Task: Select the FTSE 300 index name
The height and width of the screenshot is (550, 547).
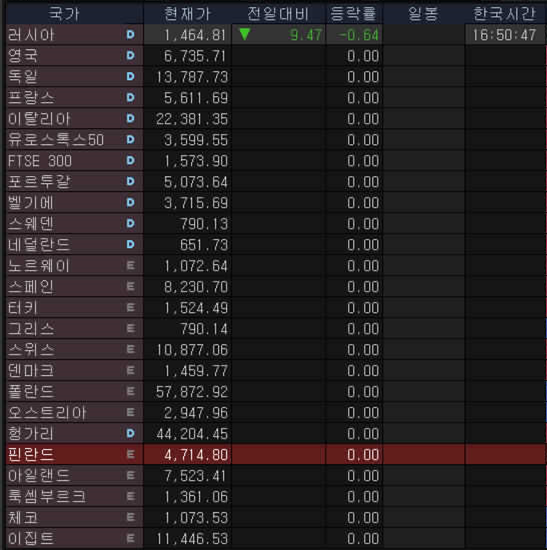Action: point(40,161)
